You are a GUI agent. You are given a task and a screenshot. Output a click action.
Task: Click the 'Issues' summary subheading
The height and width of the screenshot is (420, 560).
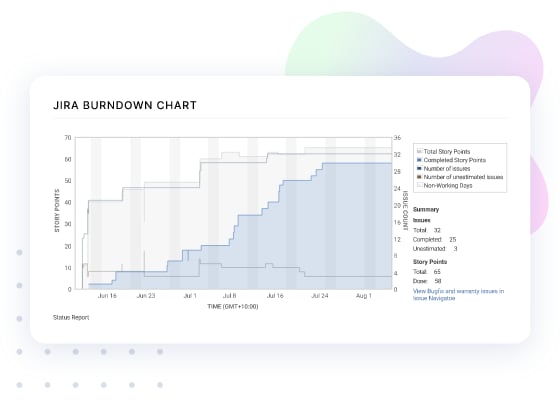(422, 220)
